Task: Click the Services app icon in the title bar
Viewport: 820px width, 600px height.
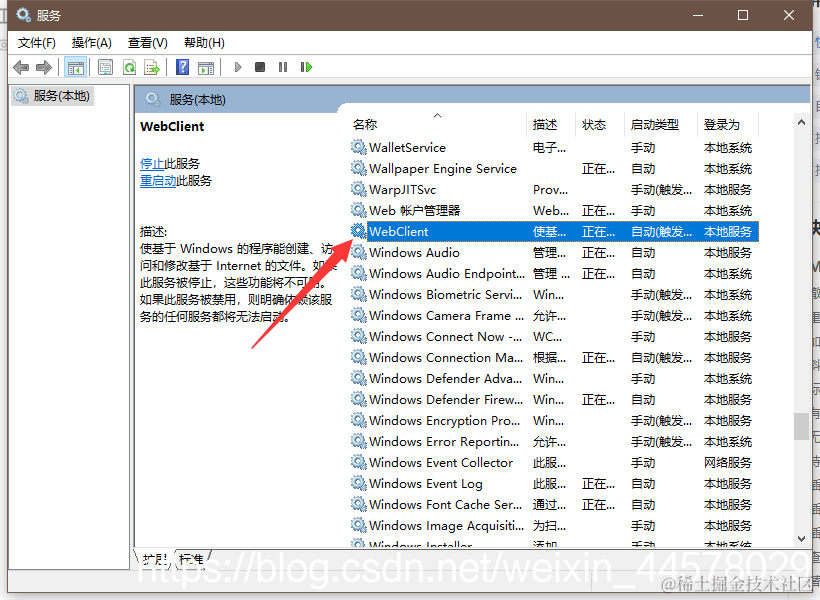Action: point(23,15)
